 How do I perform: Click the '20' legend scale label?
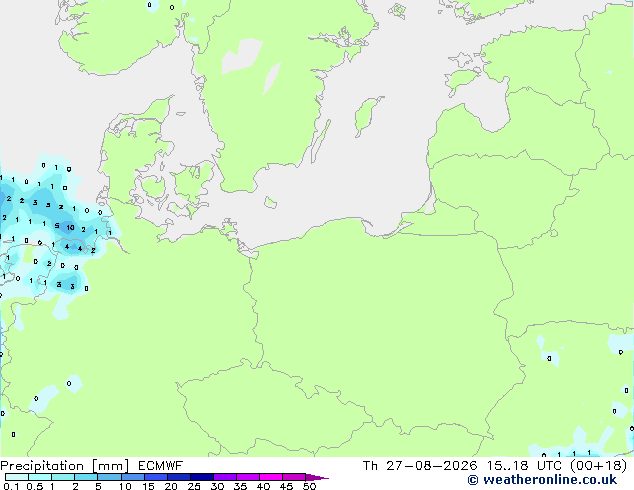click(171, 486)
